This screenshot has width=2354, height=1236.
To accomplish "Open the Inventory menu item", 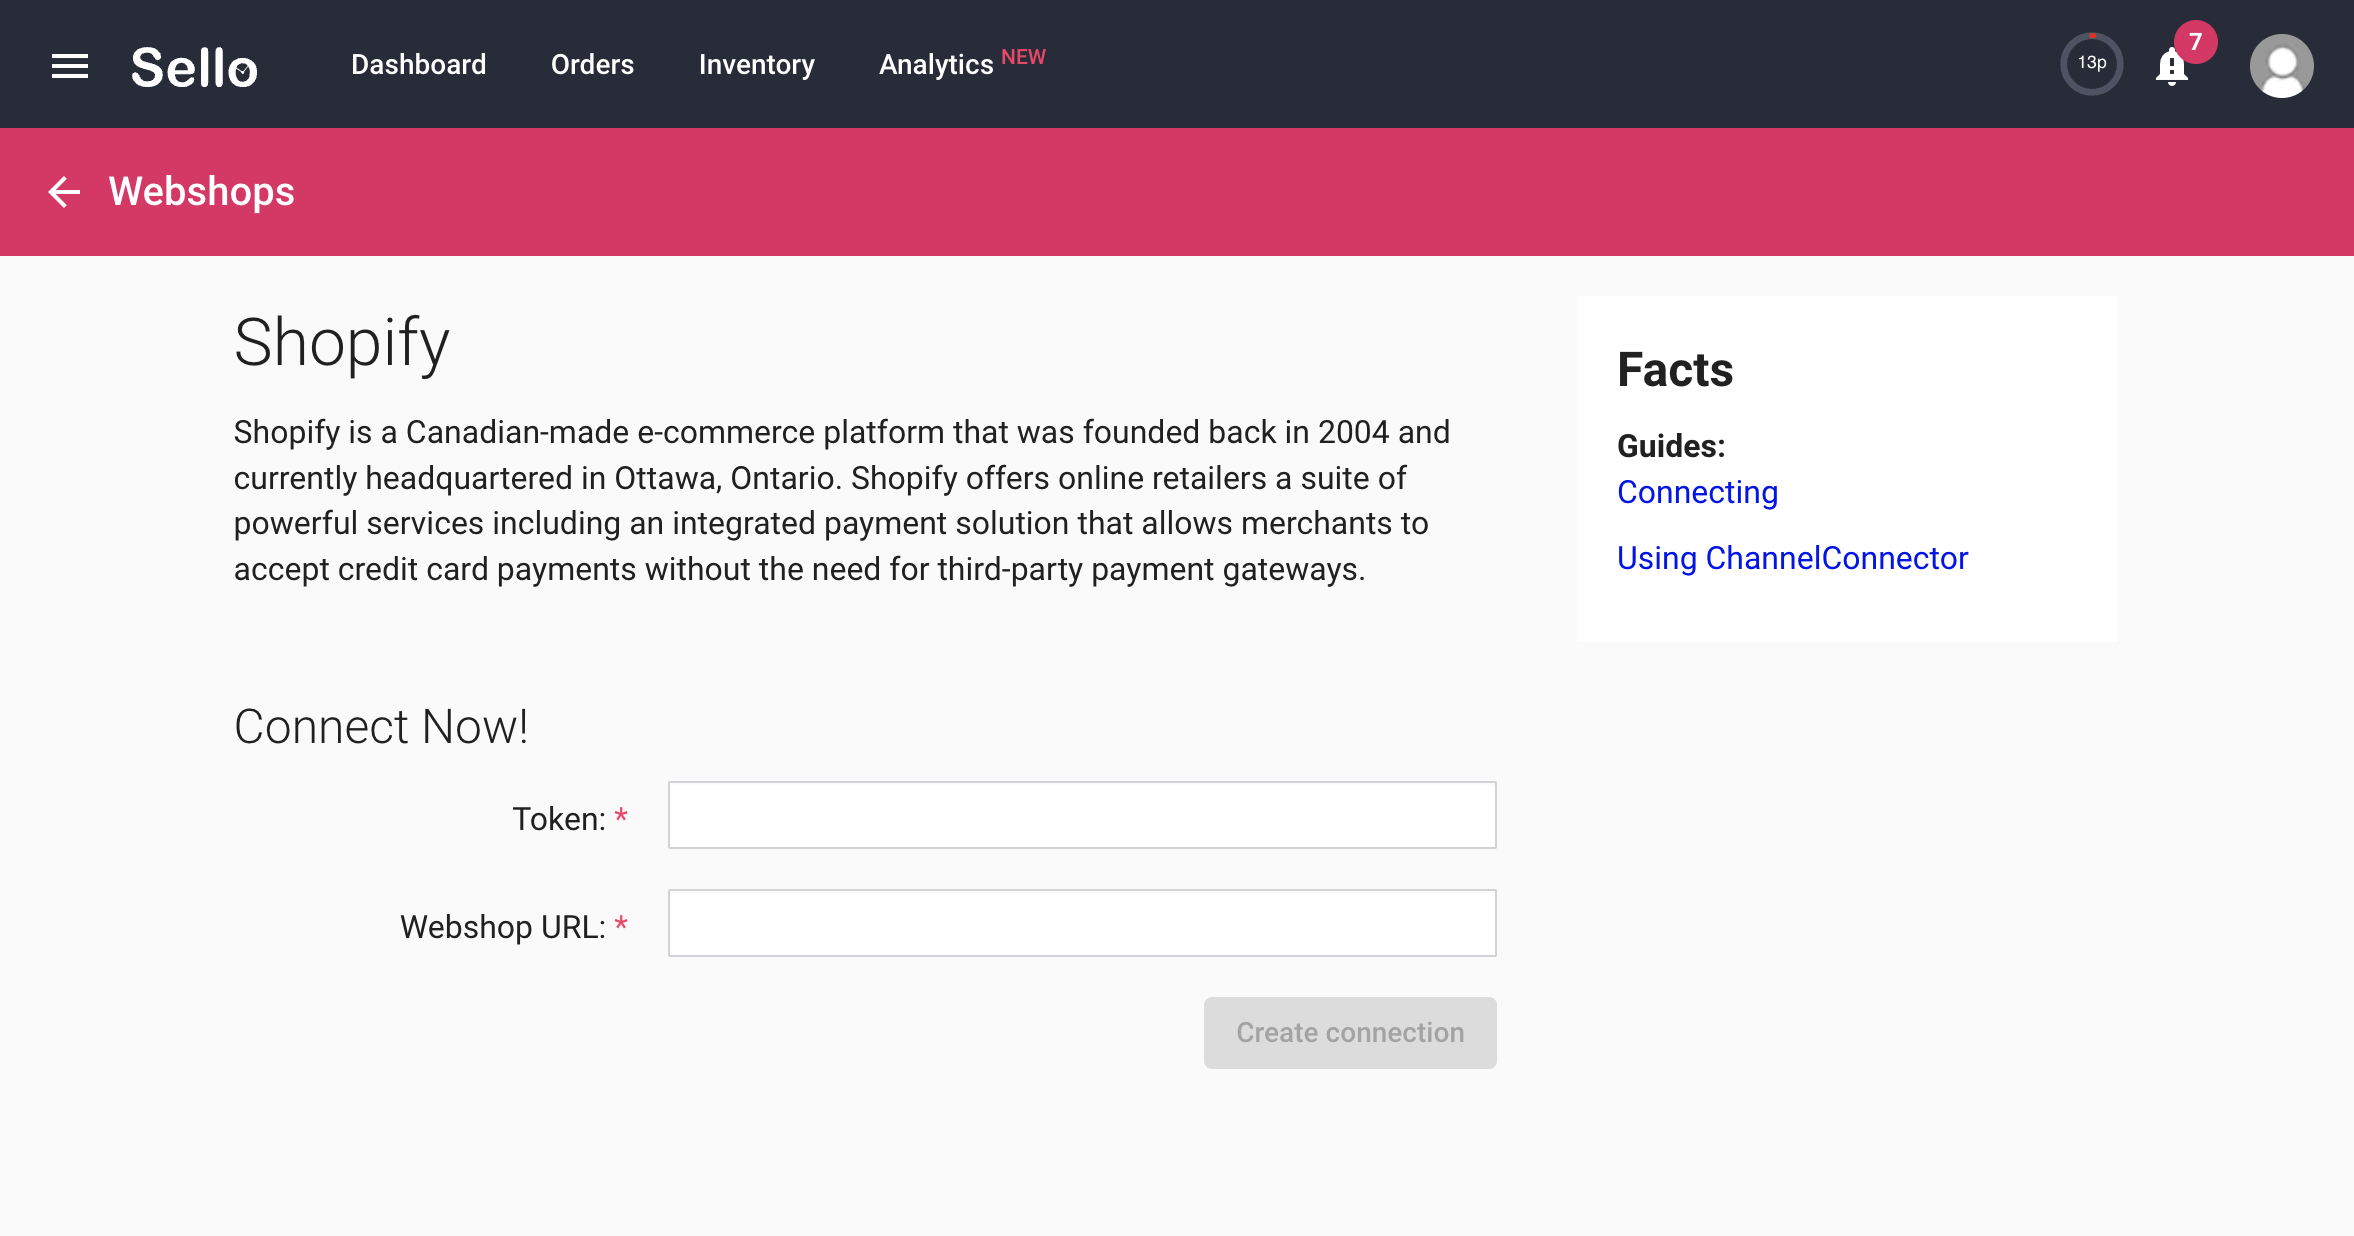I will click(756, 65).
